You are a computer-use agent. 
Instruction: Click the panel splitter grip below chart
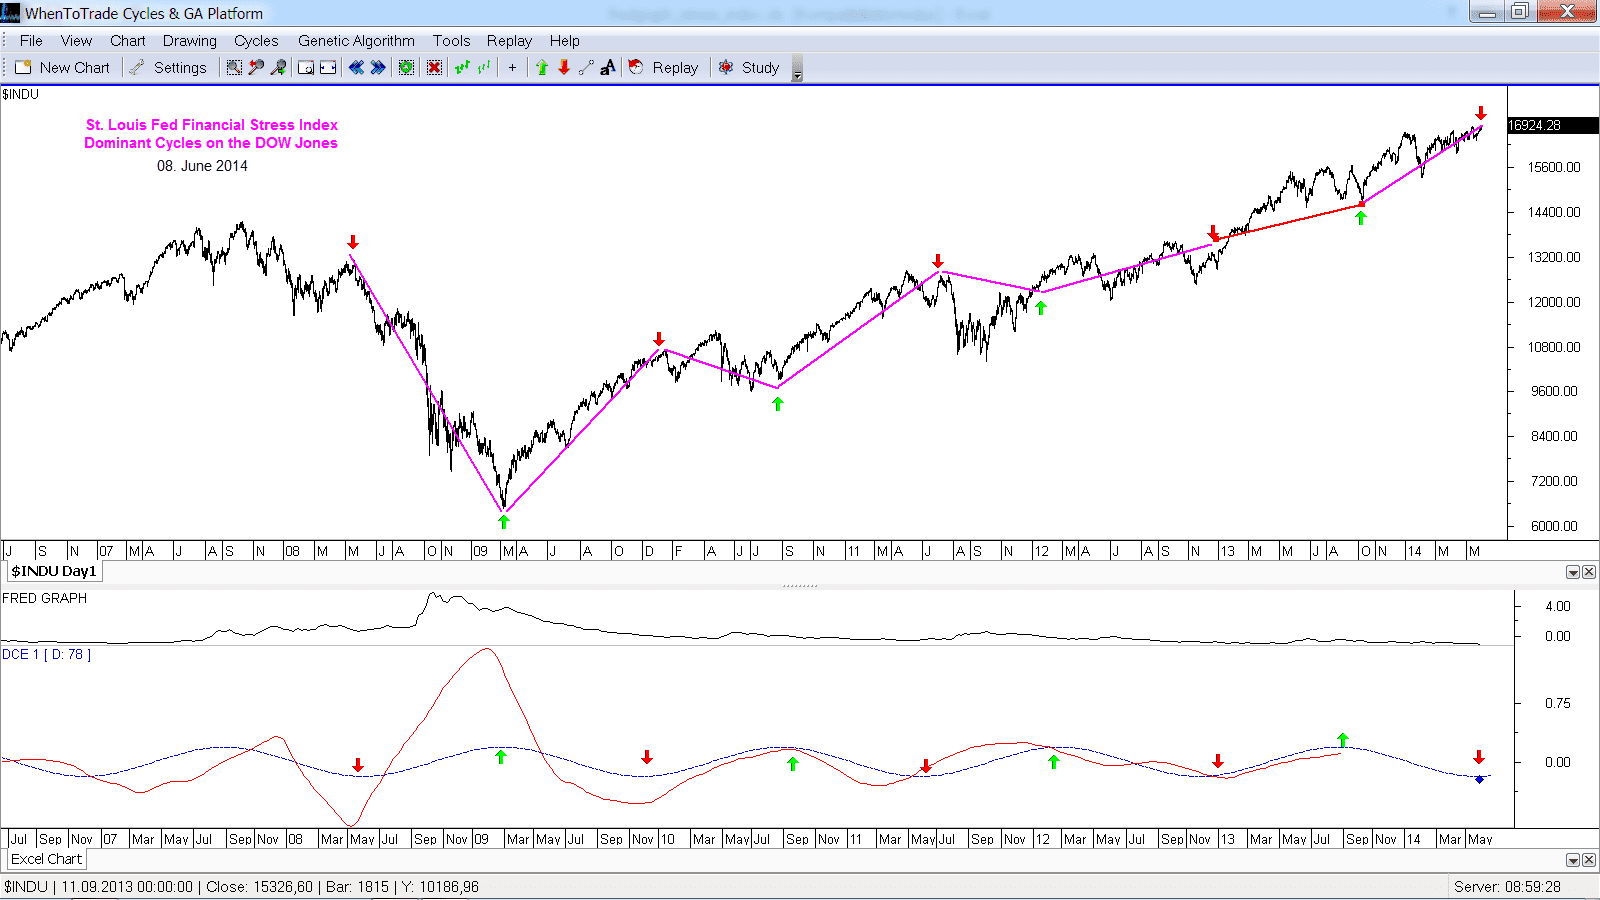point(800,585)
